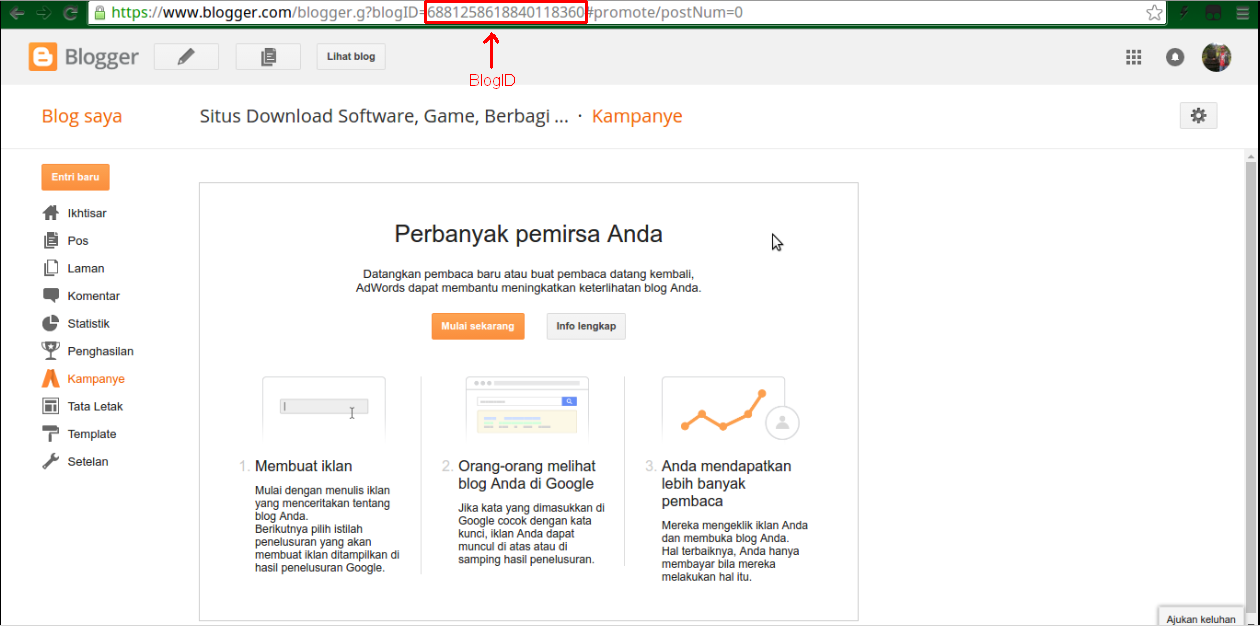Click the browser address bar
Screen dimensions: 1260x626
coord(625,13)
